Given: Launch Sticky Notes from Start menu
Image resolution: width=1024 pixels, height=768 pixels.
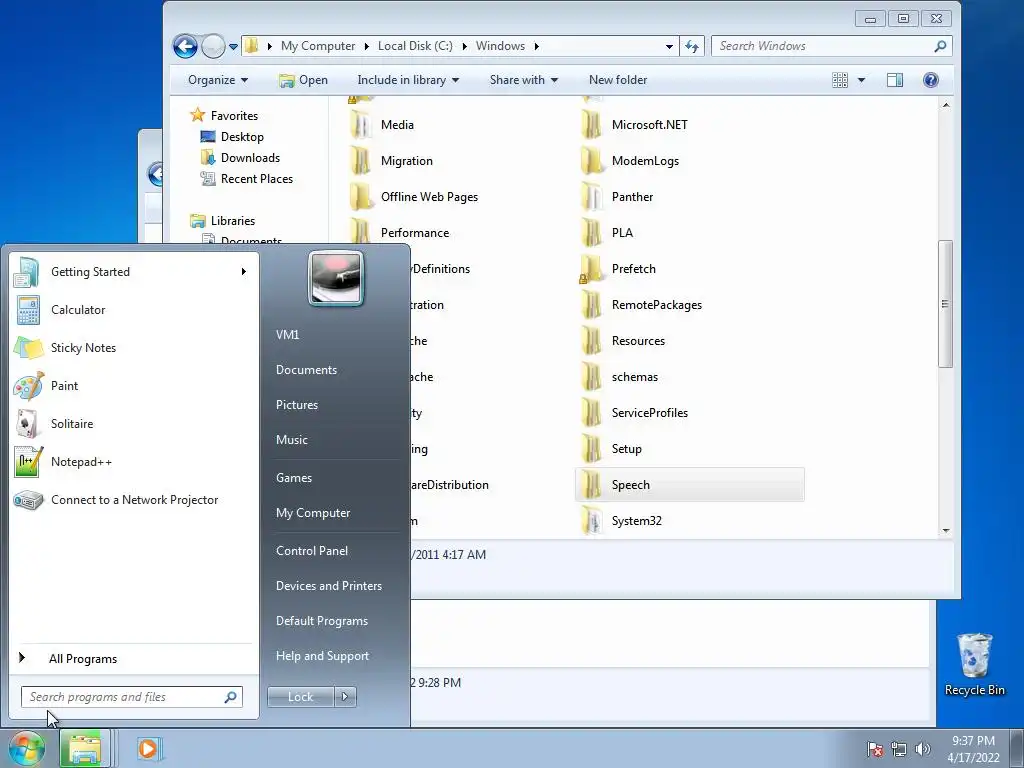Looking at the screenshot, I should click(134, 348).
